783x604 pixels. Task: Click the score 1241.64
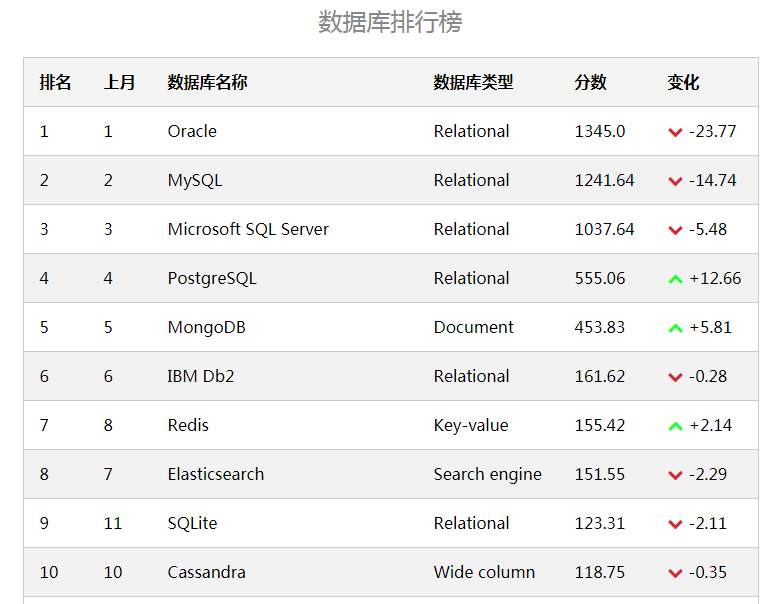pos(604,180)
